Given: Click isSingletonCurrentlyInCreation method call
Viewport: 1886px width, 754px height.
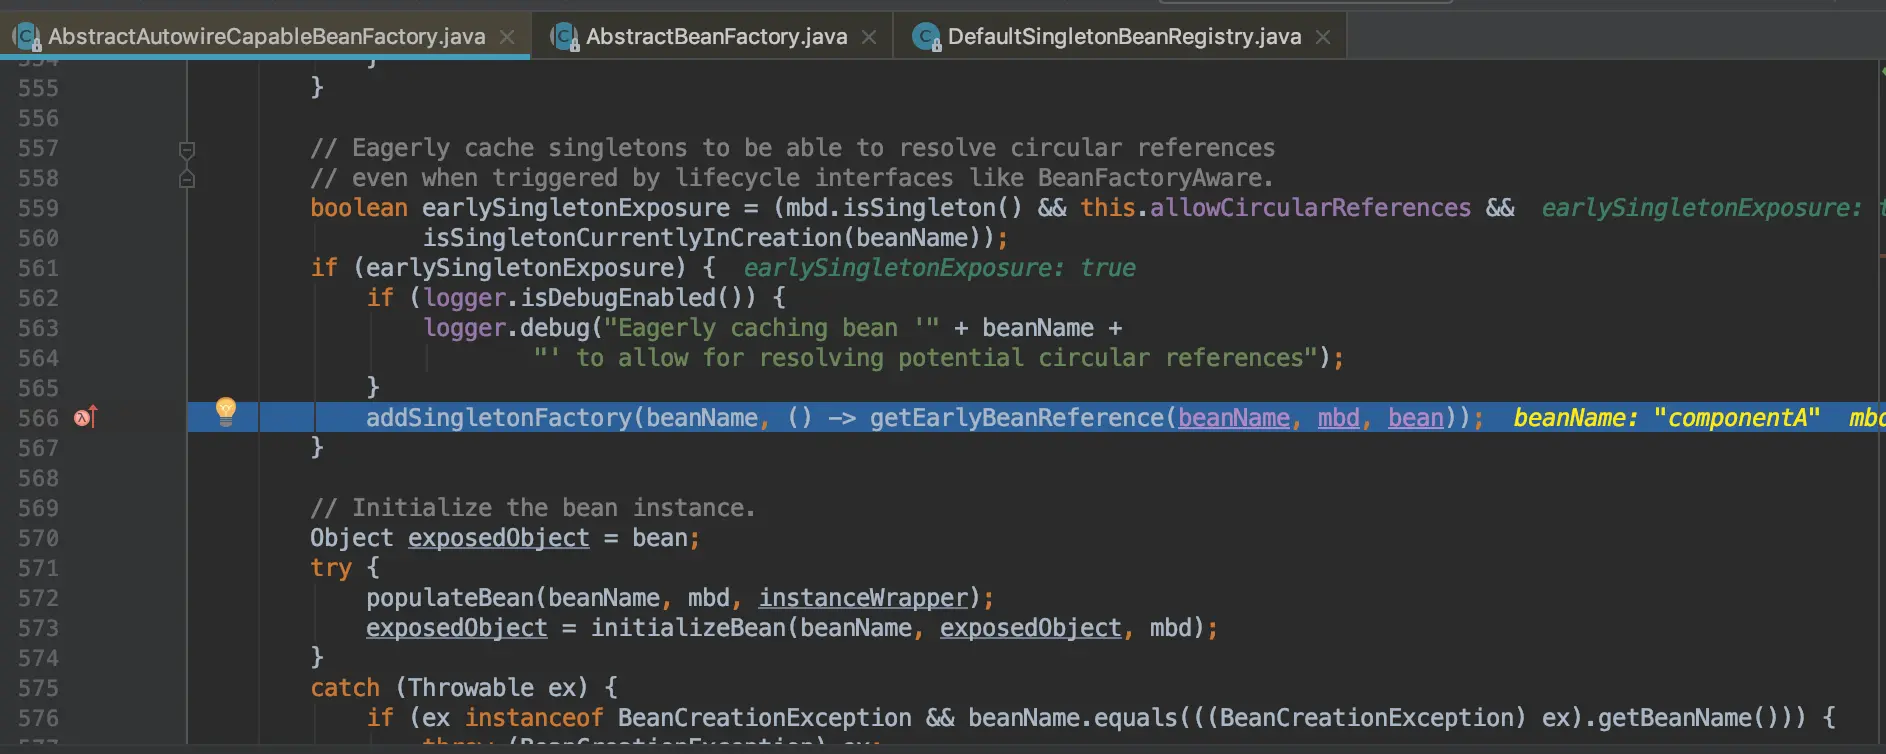Looking at the screenshot, I should click(633, 238).
